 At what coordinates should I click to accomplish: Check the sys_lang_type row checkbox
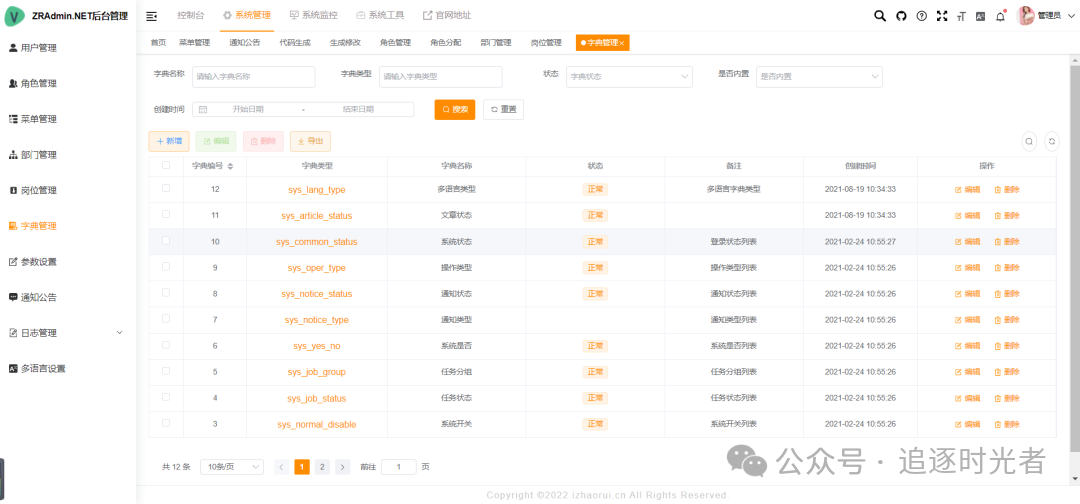[x=166, y=188]
